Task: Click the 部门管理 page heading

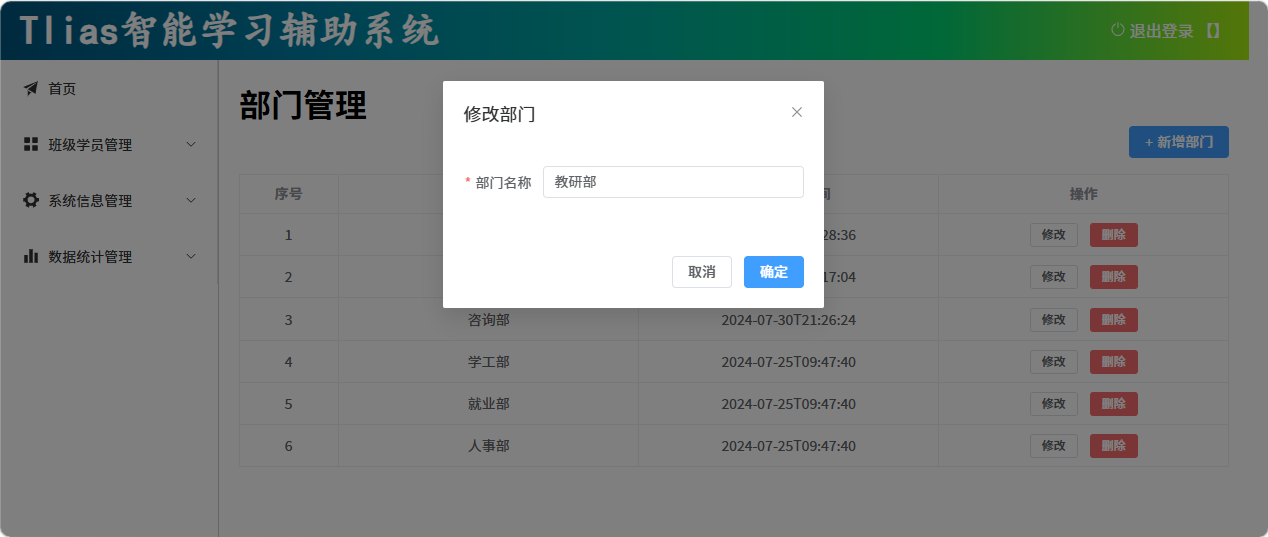Action: (303, 105)
